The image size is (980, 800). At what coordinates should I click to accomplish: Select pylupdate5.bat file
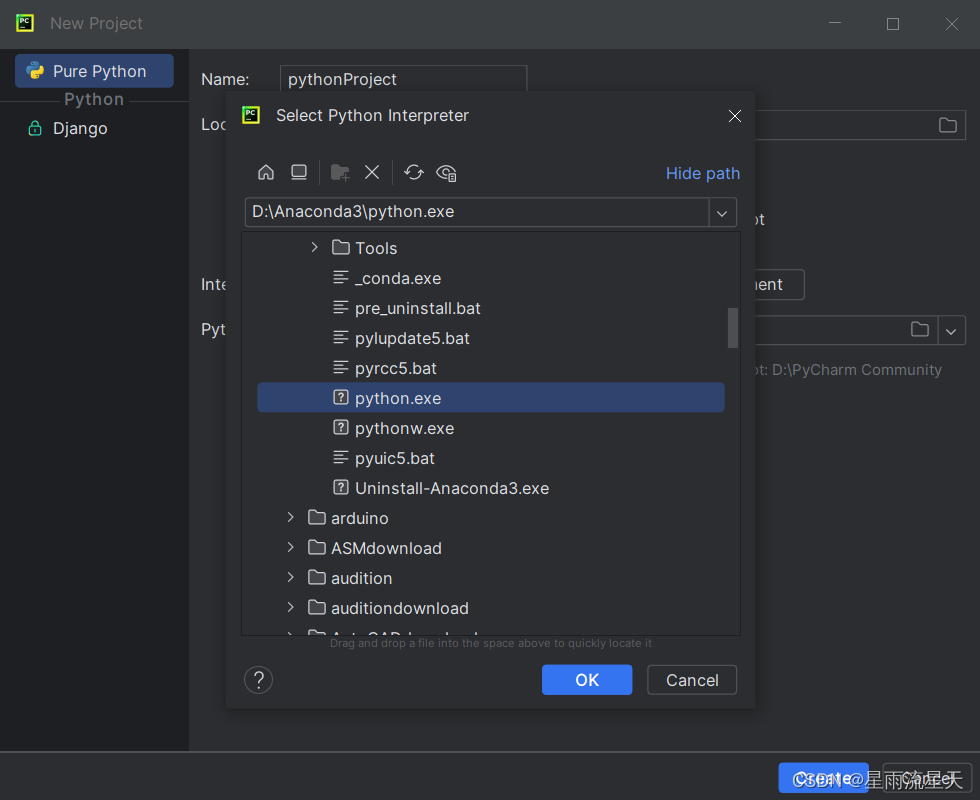coord(491,338)
